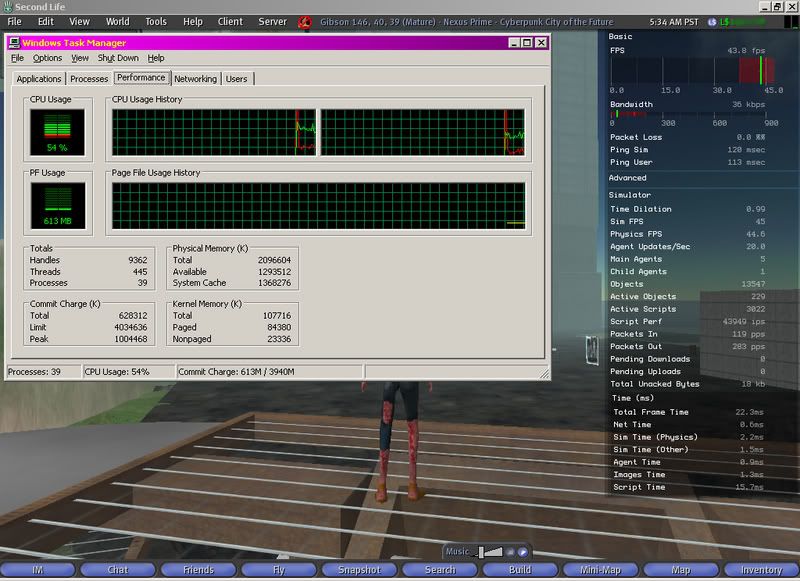The width and height of the screenshot is (800, 581).
Task: Click the Active Scripts stat row
Action: pos(688,309)
